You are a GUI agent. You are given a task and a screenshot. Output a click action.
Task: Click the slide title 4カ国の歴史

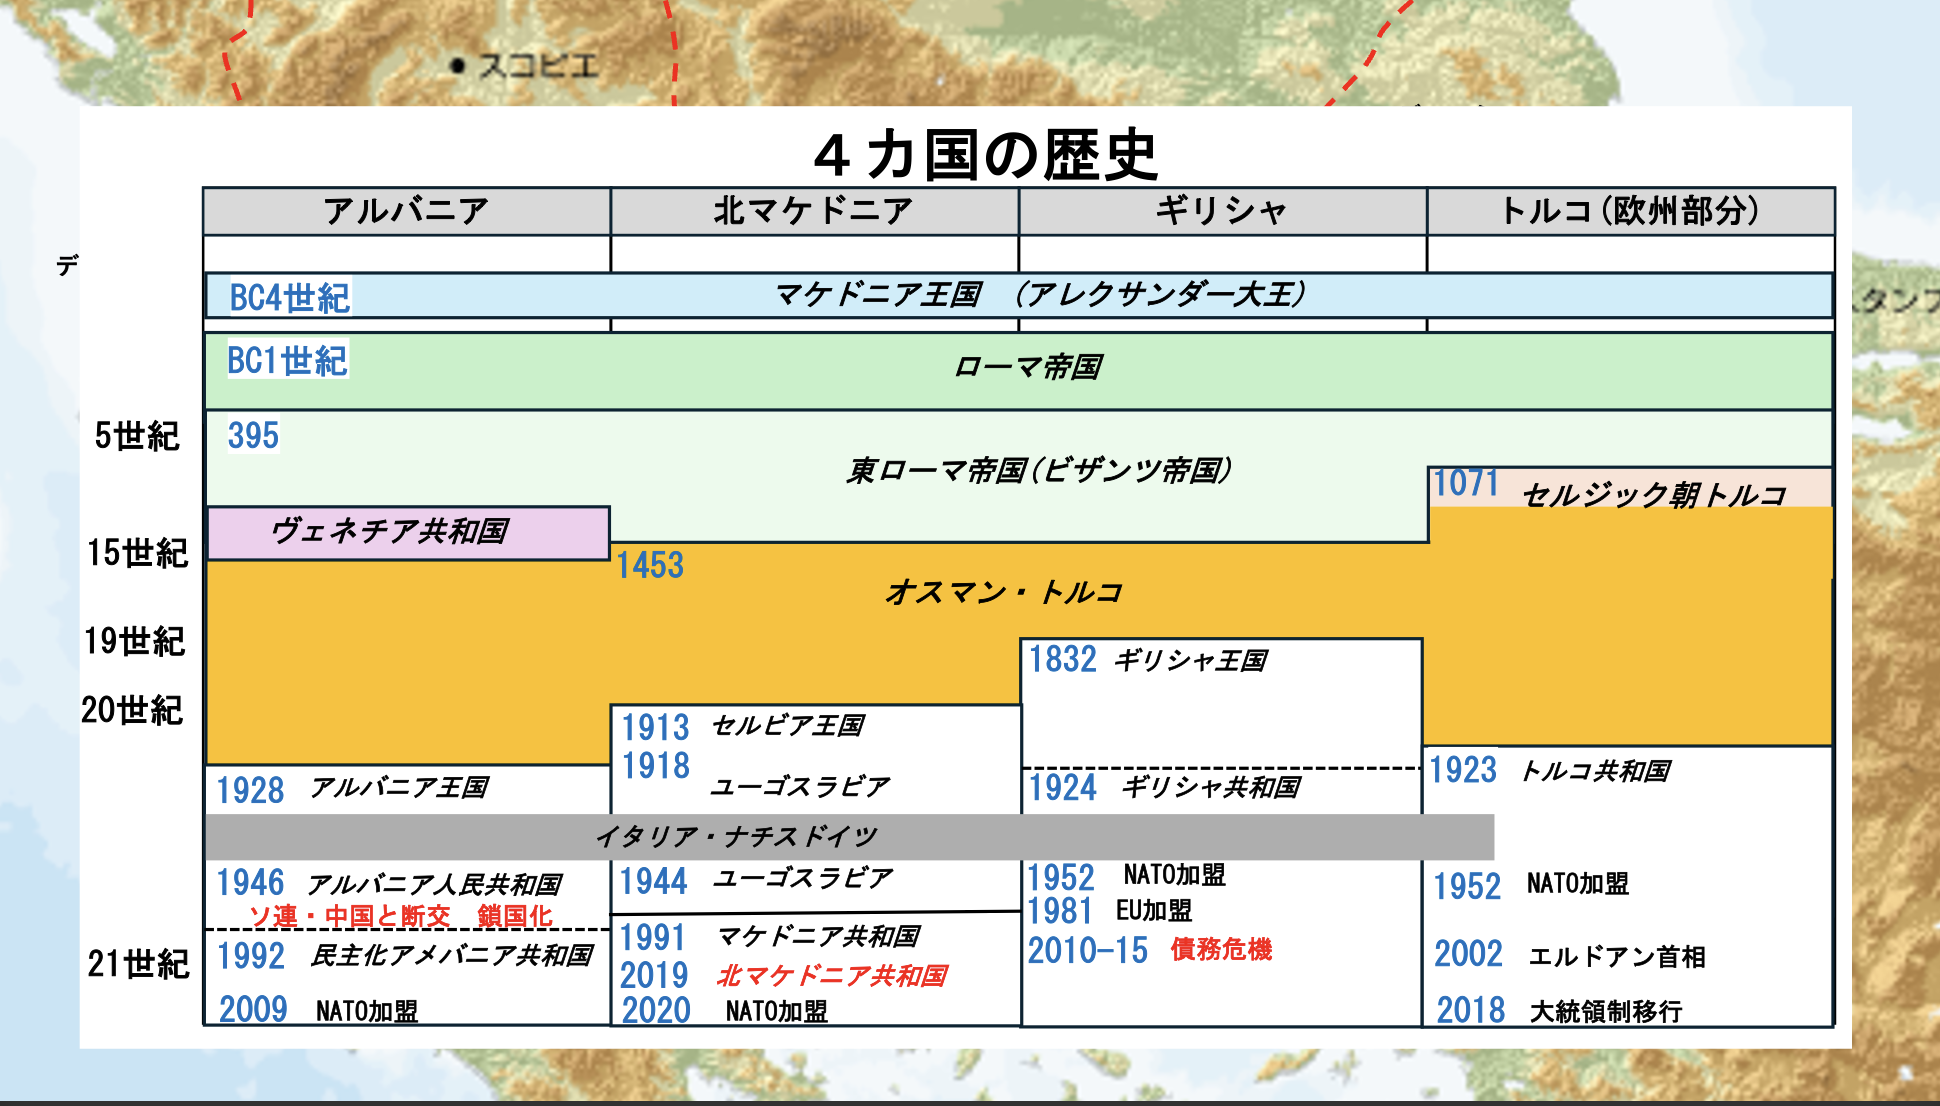985,156
